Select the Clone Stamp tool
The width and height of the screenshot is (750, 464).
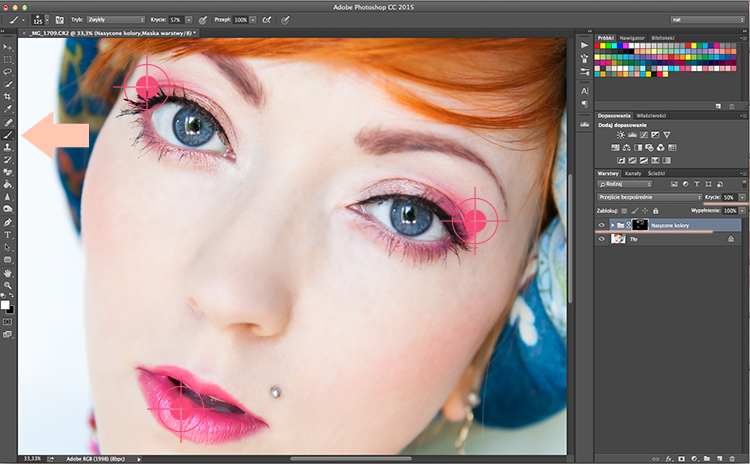coord(8,147)
